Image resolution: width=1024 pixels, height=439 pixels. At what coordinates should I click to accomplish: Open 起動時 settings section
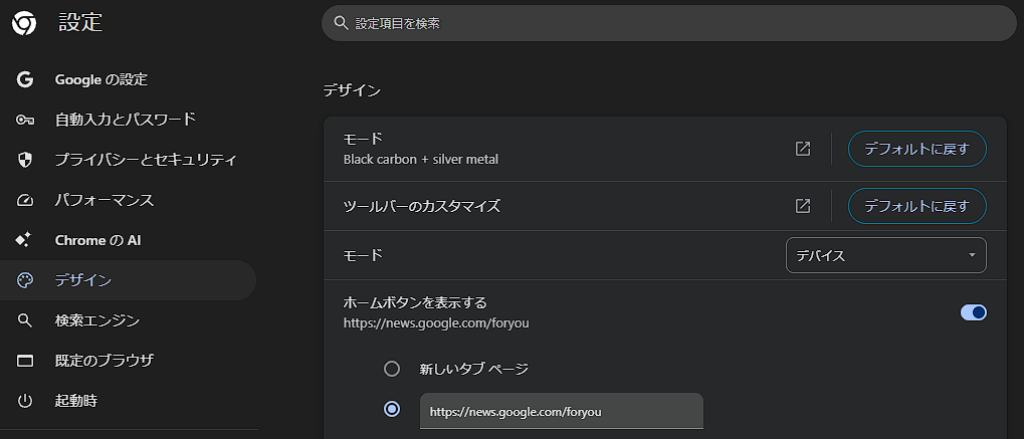pos(128,400)
